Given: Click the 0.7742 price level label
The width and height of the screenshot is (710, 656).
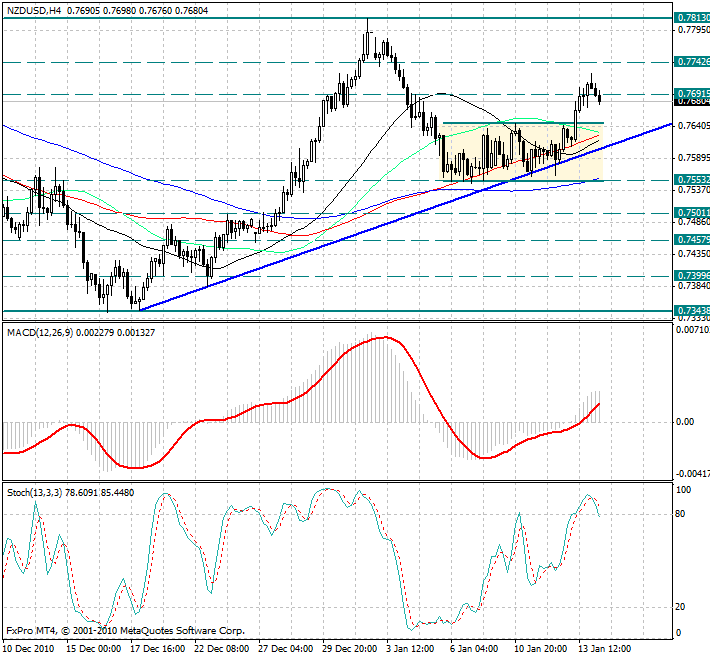Looking at the screenshot, I should point(691,62).
